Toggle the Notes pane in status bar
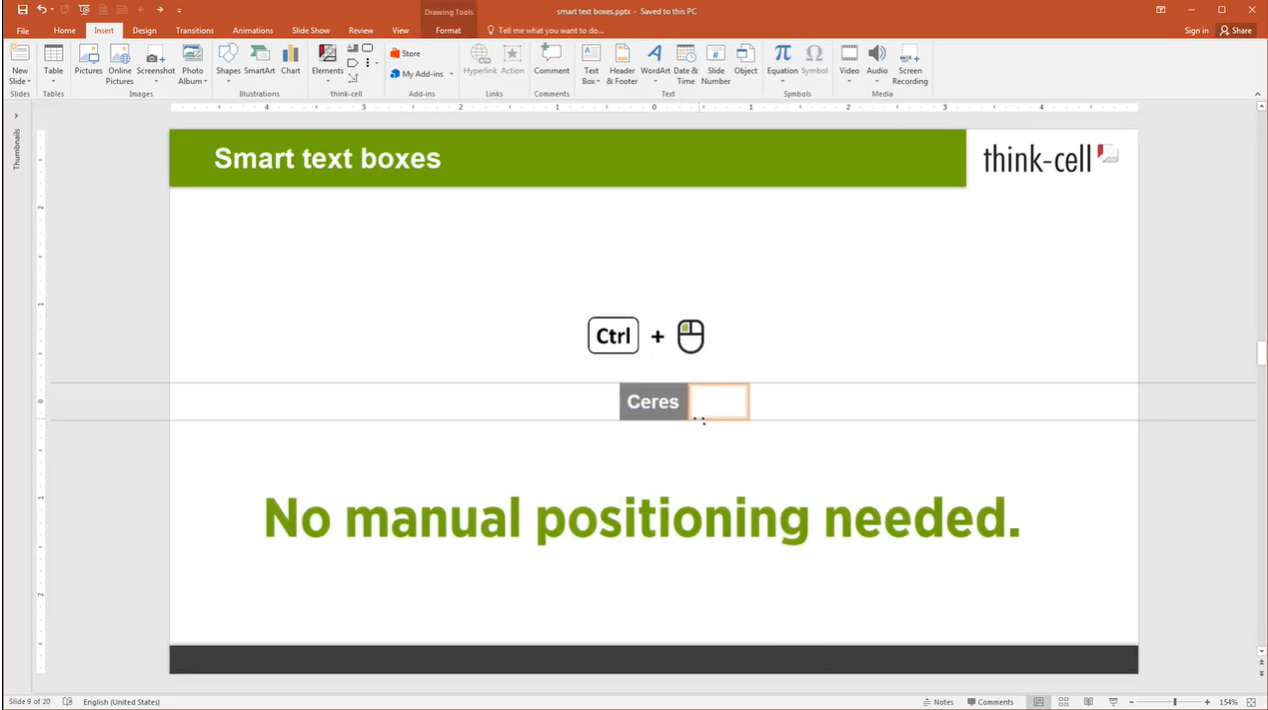Image resolution: width=1268 pixels, height=710 pixels. point(938,702)
